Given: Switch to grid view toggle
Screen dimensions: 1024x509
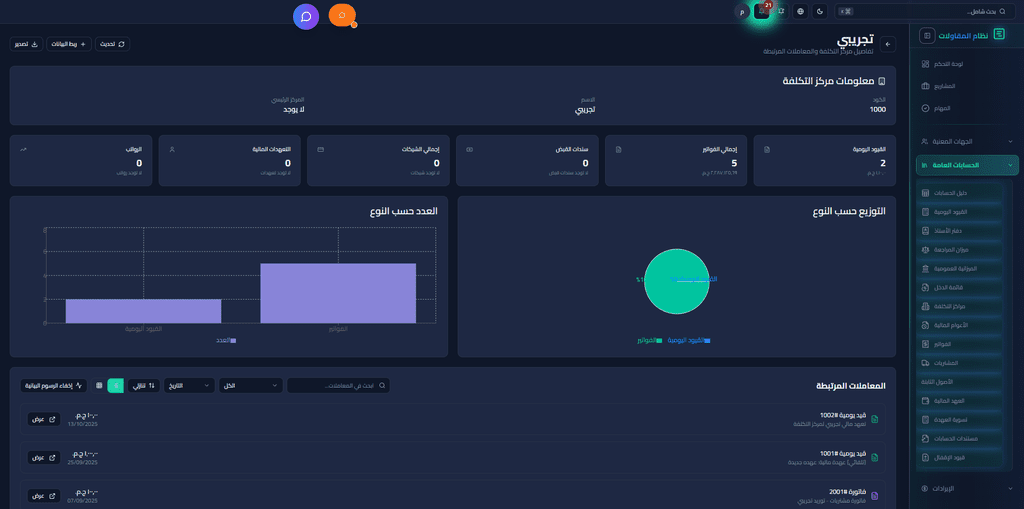Looking at the screenshot, I should click(99, 386).
